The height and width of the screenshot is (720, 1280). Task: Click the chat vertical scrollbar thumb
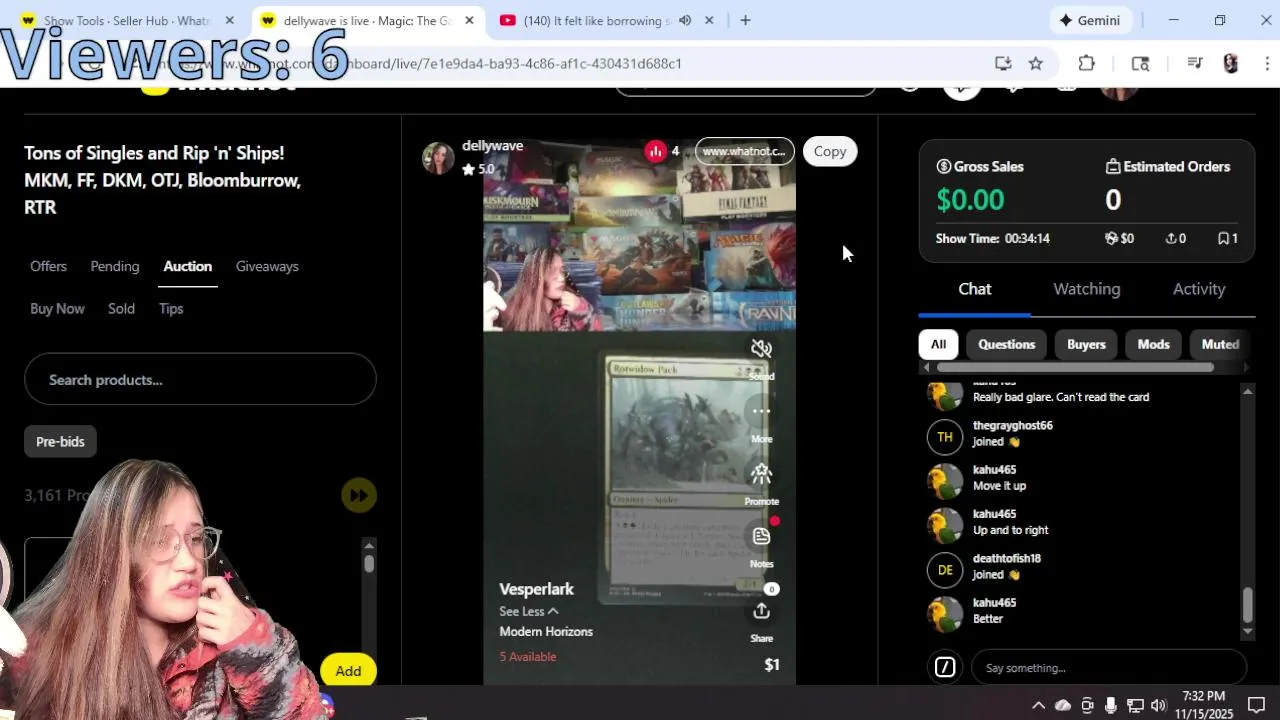(1247, 604)
